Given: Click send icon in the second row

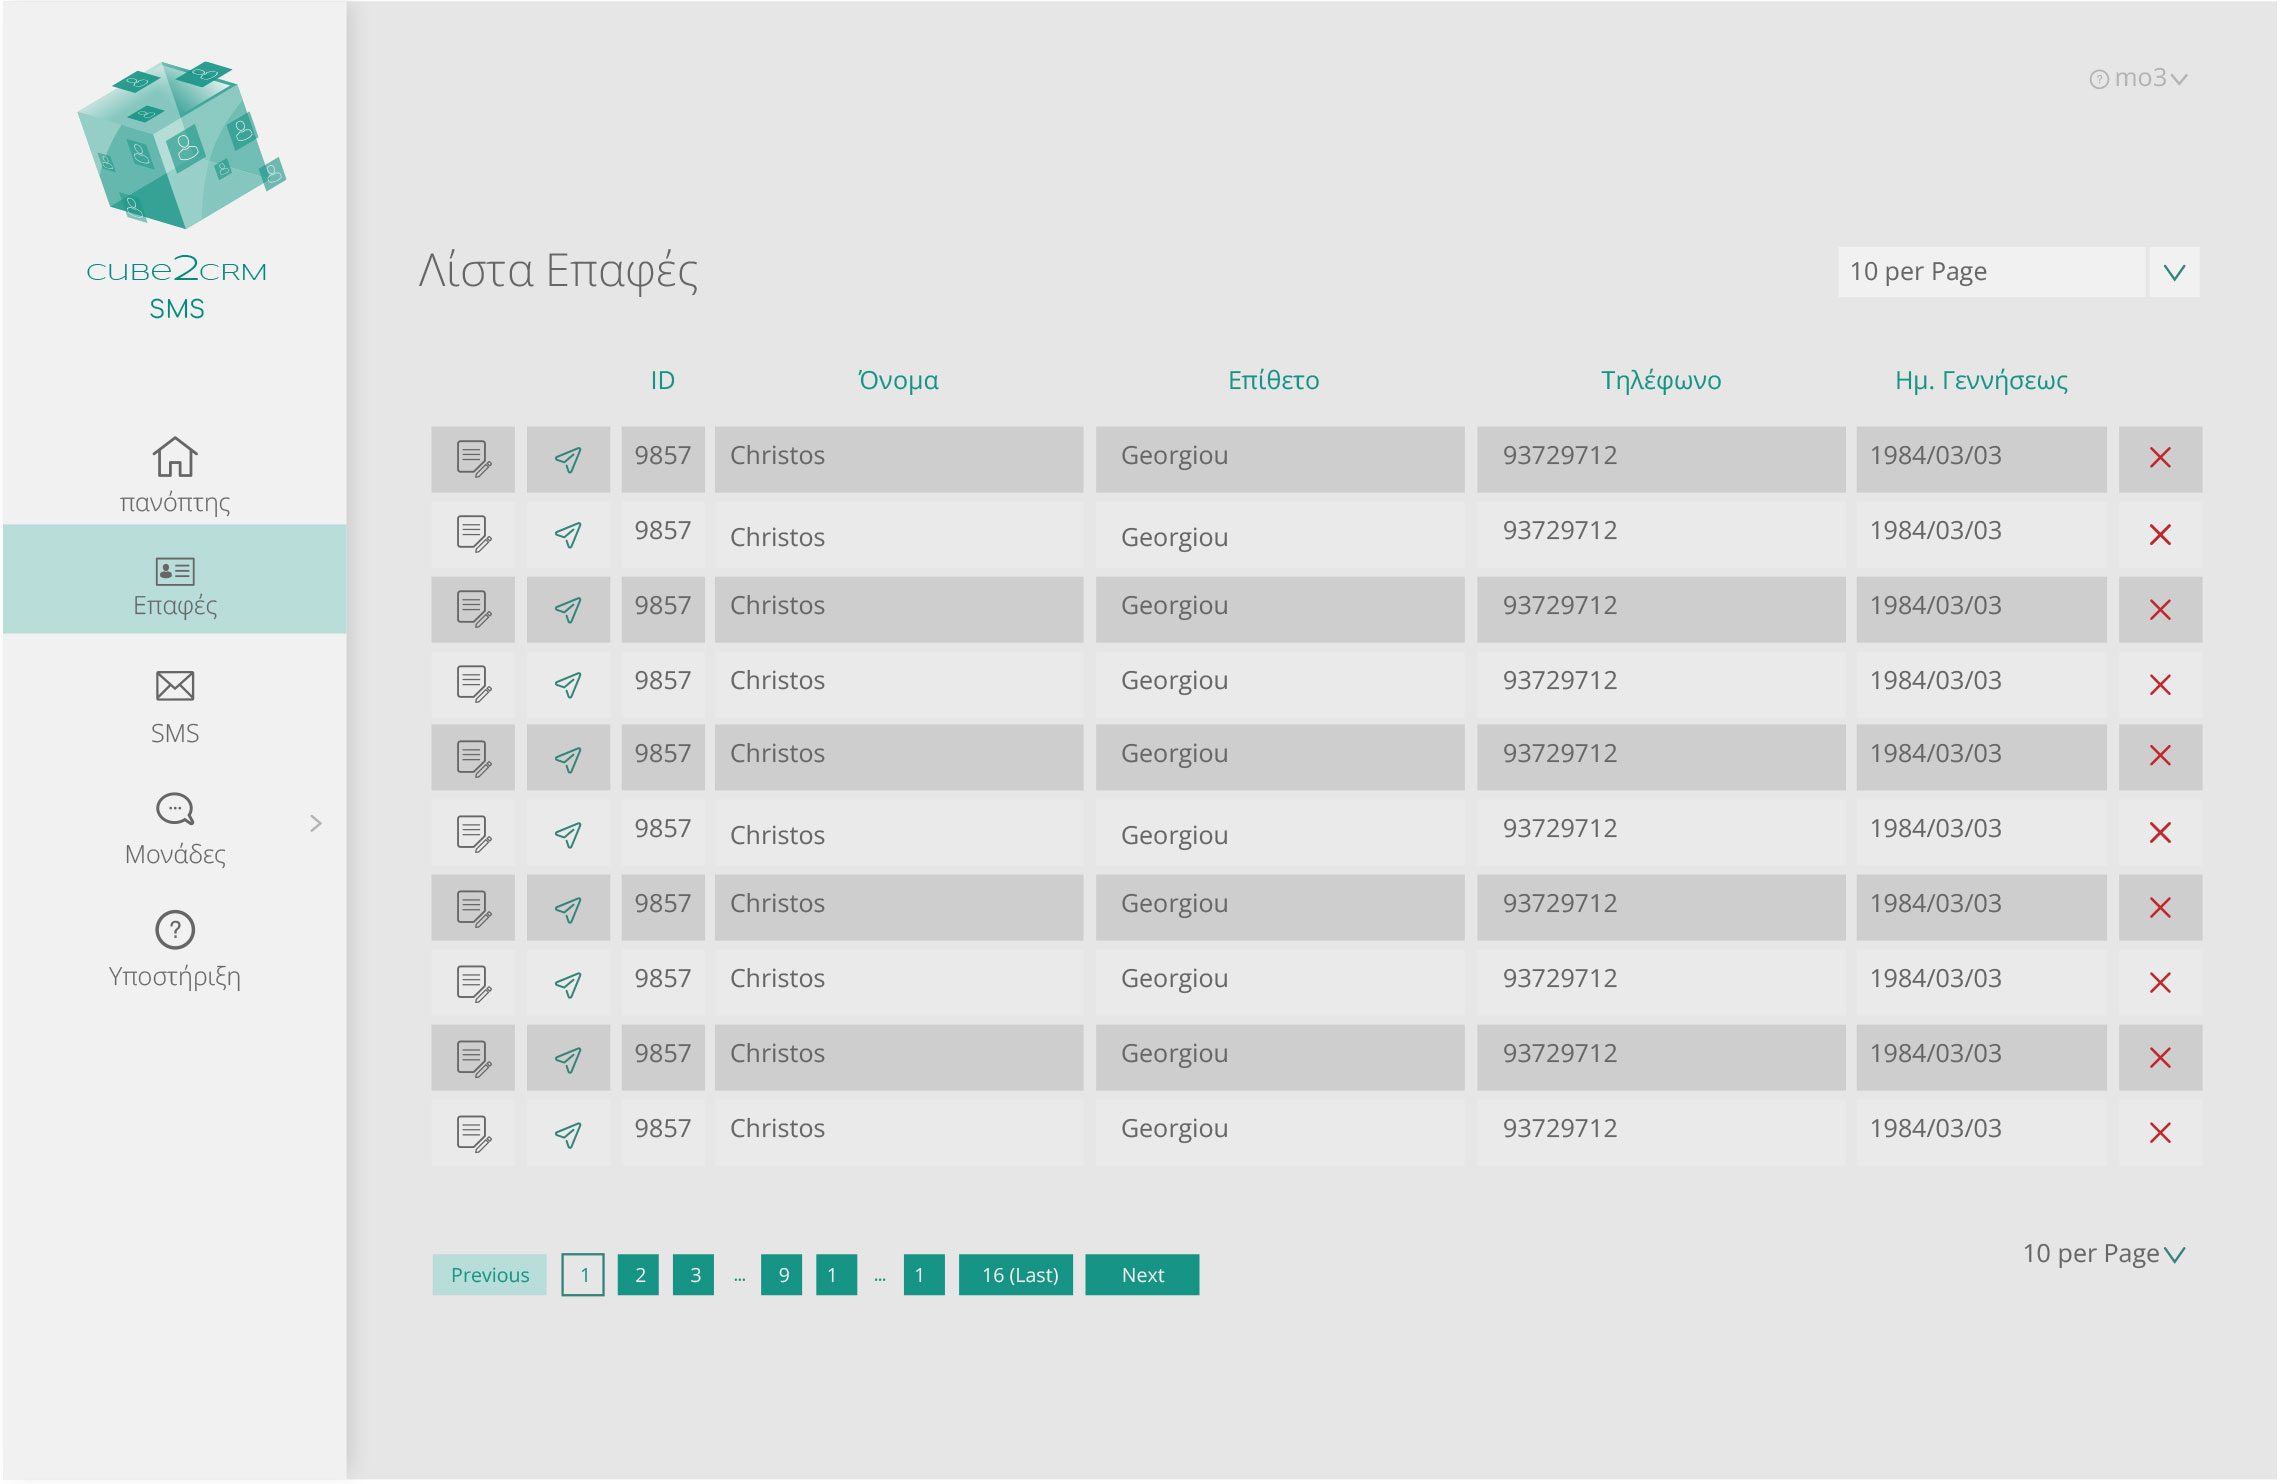Looking at the screenshot, I should [x=568, y=535].
